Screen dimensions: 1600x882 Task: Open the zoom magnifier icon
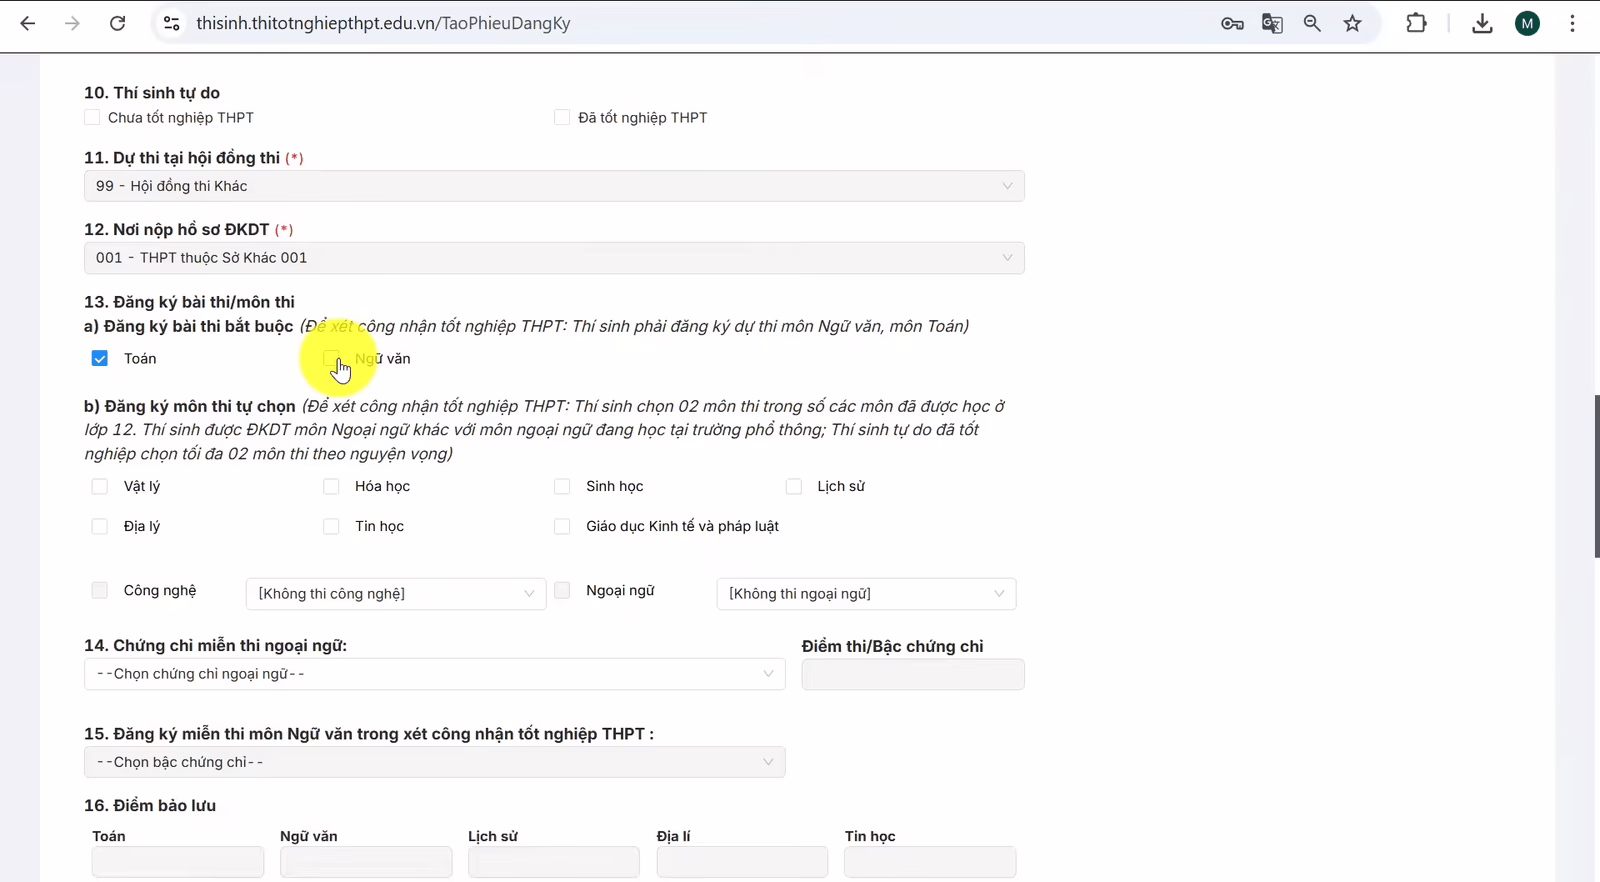(1312, 23)
